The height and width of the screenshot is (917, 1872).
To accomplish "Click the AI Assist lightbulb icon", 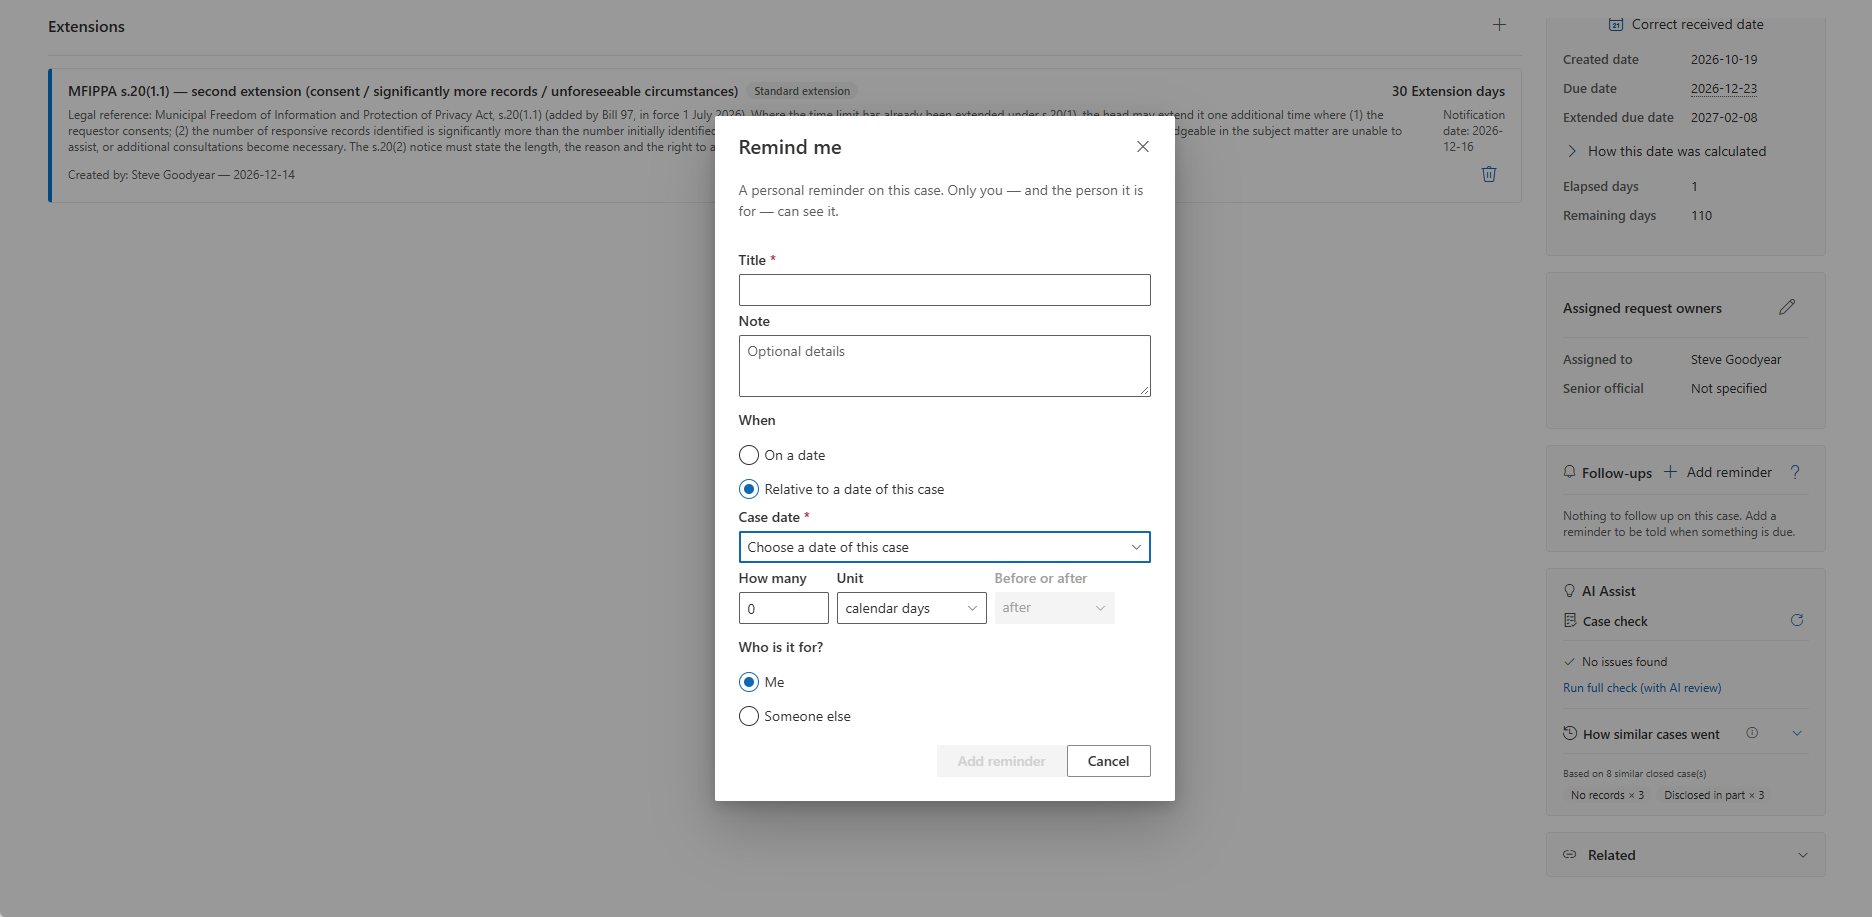I will 1569,591.
